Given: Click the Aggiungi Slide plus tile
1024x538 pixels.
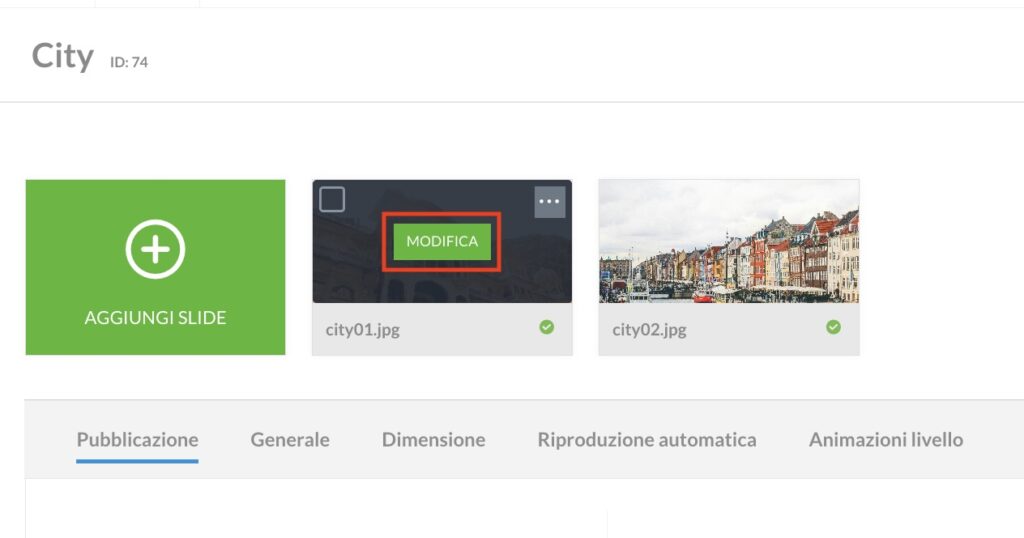Looking at the screenshot, I should pos(155,267).
